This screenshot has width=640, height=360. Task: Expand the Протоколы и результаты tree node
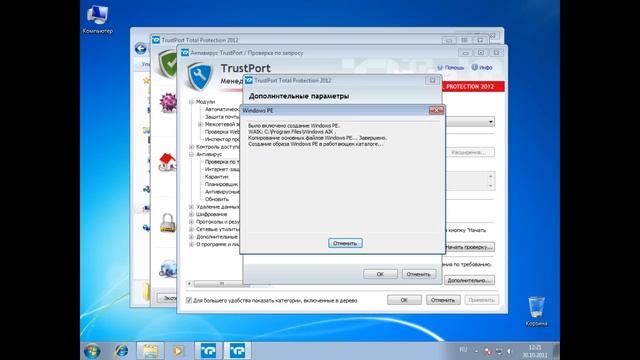pos(191,222)
